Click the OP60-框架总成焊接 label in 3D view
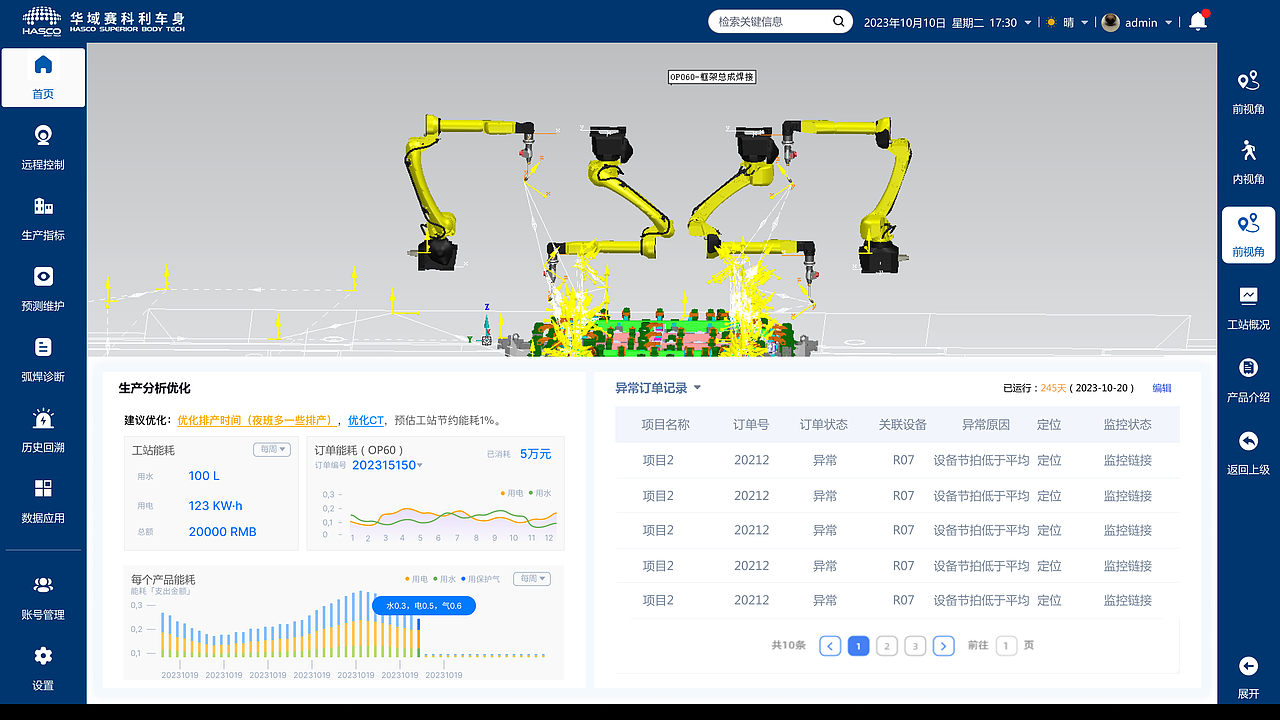Screen dimensions: 1280x720 click(x=712, y=77)
